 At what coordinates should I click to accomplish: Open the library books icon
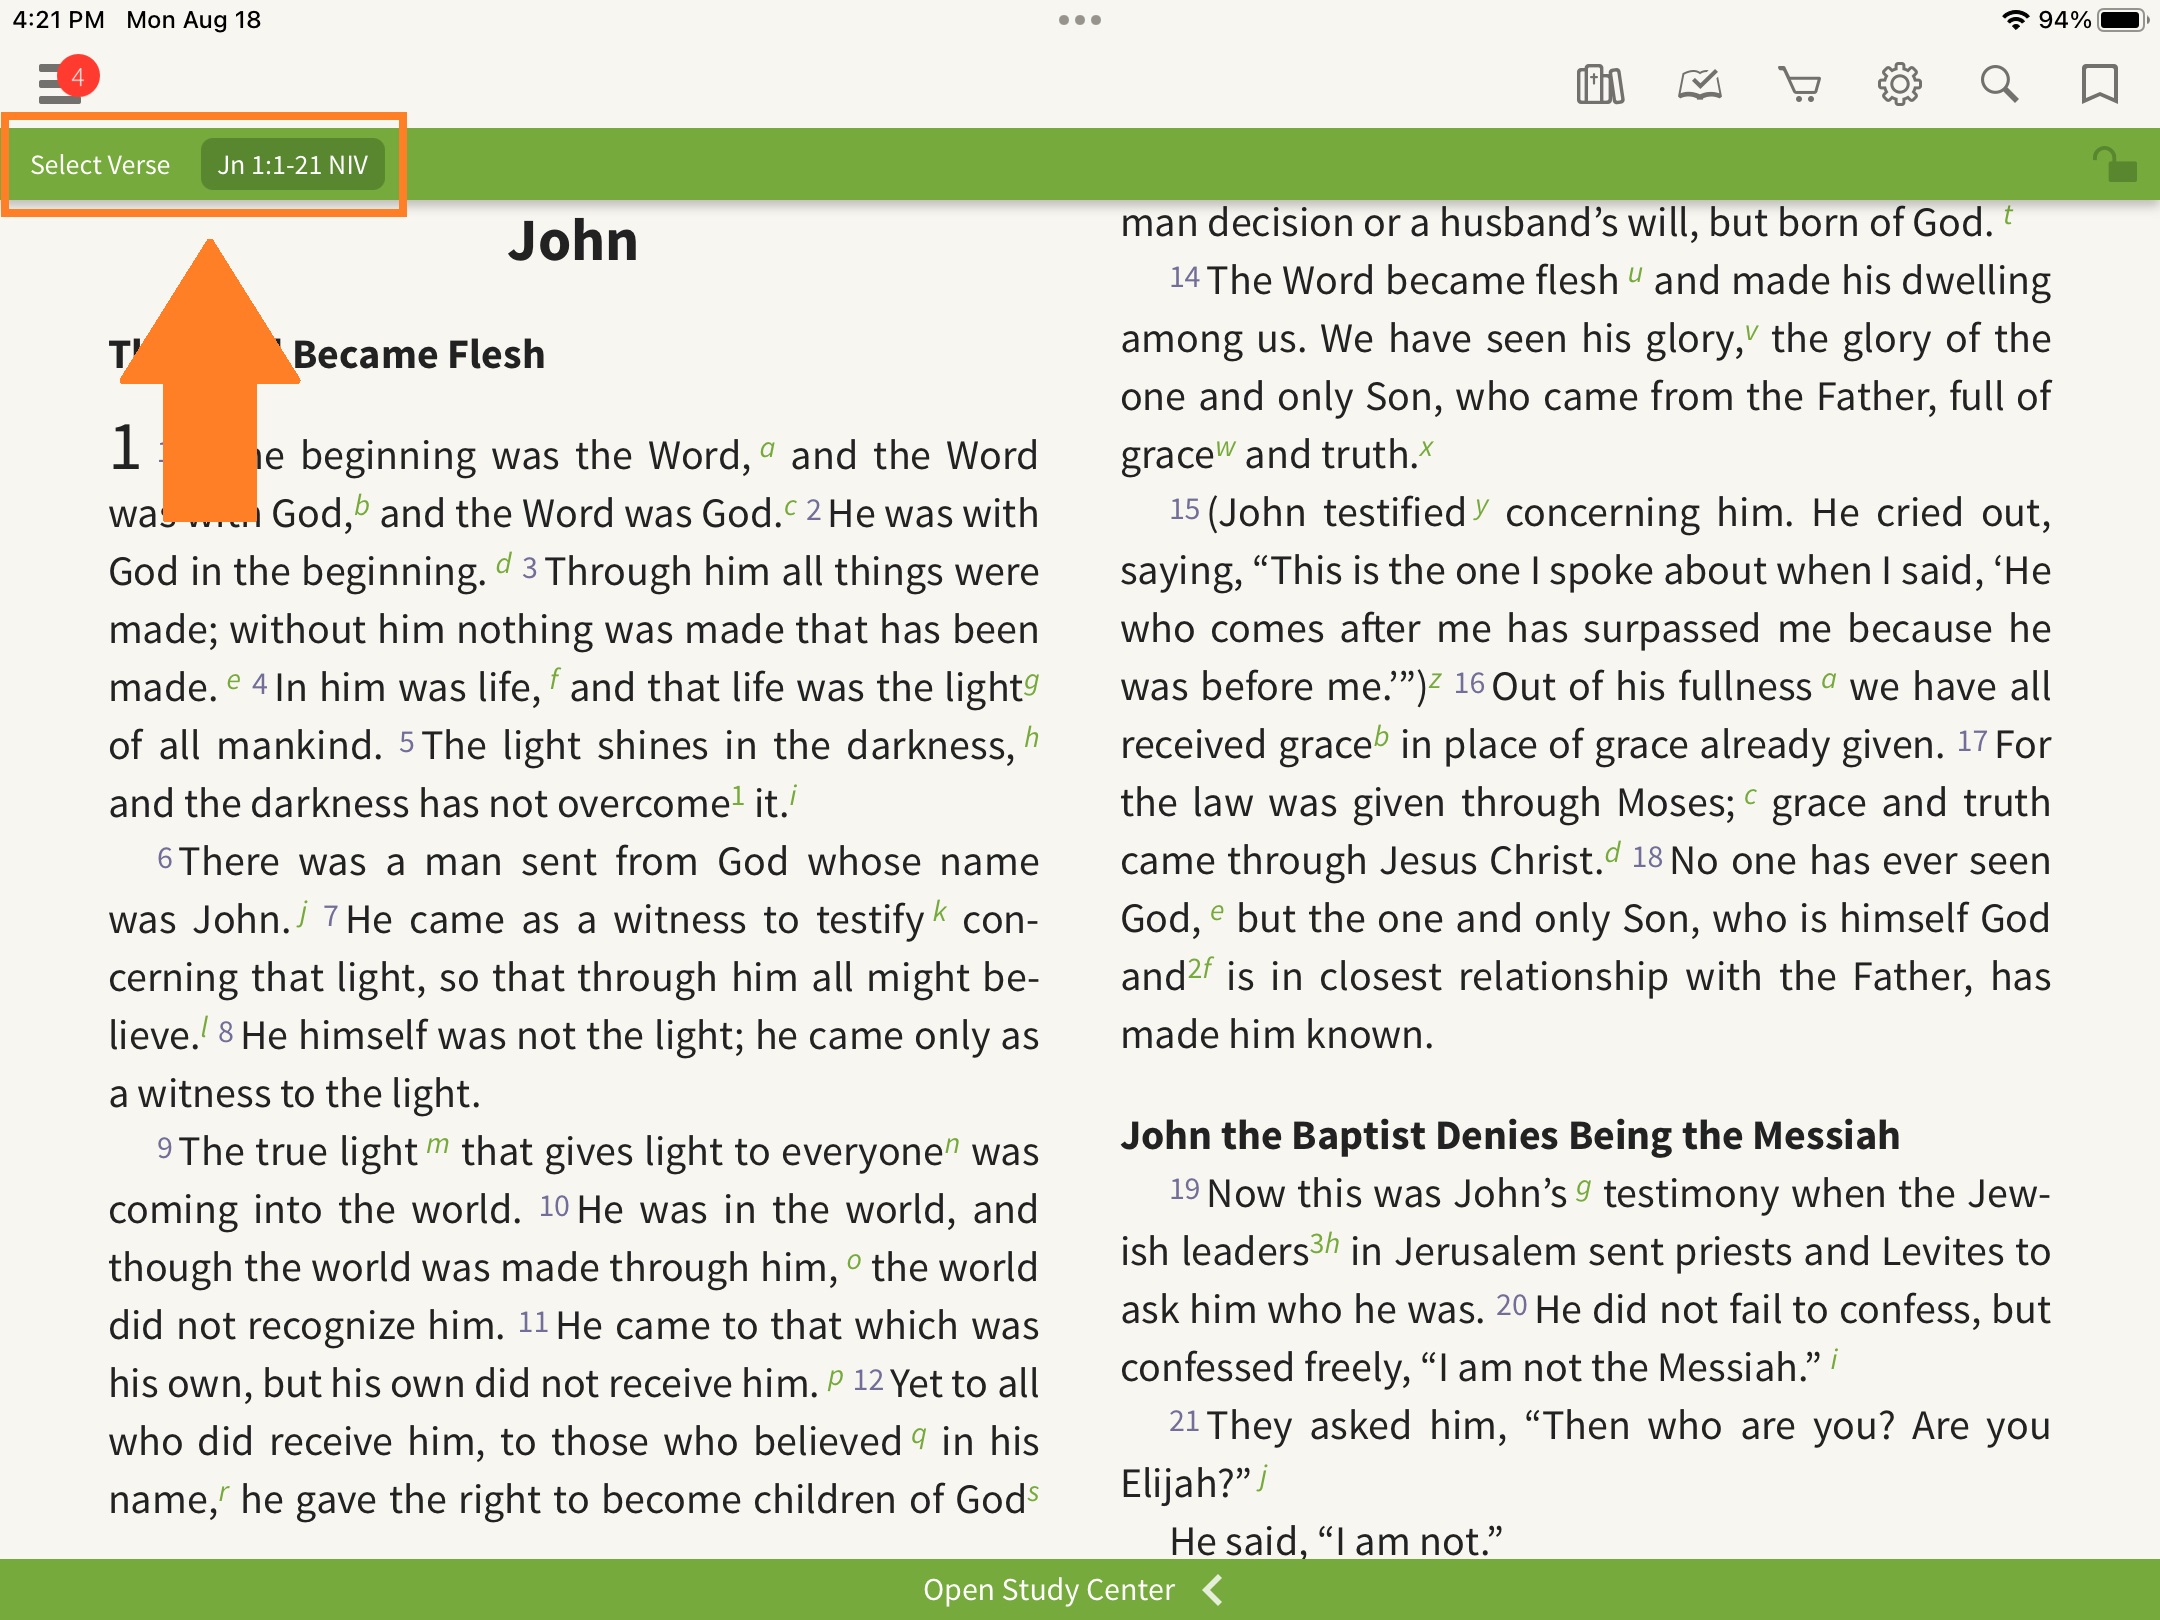(1600, 84)
